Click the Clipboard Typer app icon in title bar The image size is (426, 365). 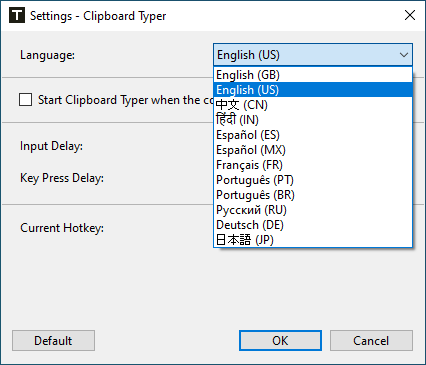pyautogui.click(x=17, y=15)
